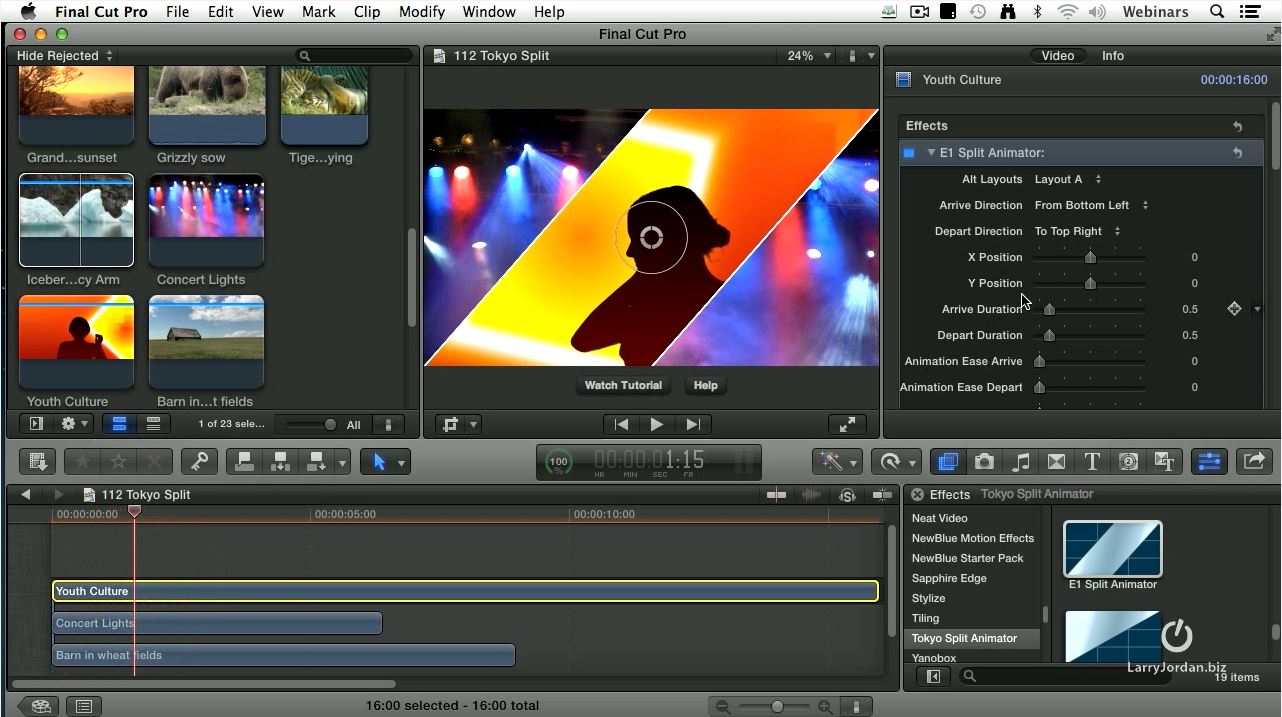1282x717 pixels.
Task: Open the Themes Browser icon
Action: click(x=1164, y=461)
